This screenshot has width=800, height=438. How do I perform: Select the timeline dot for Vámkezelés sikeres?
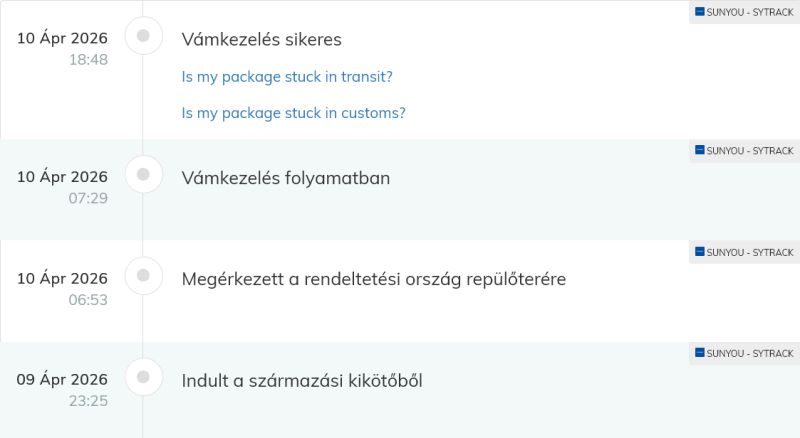click(x=143, y=36)
